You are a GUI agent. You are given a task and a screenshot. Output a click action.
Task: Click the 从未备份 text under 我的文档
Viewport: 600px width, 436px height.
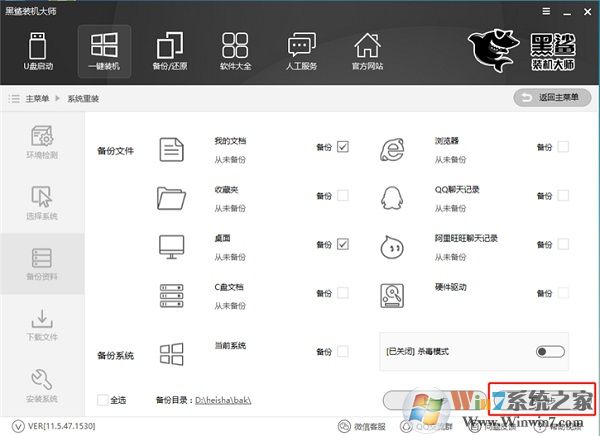pyautogui.click(x=230, y=160)
